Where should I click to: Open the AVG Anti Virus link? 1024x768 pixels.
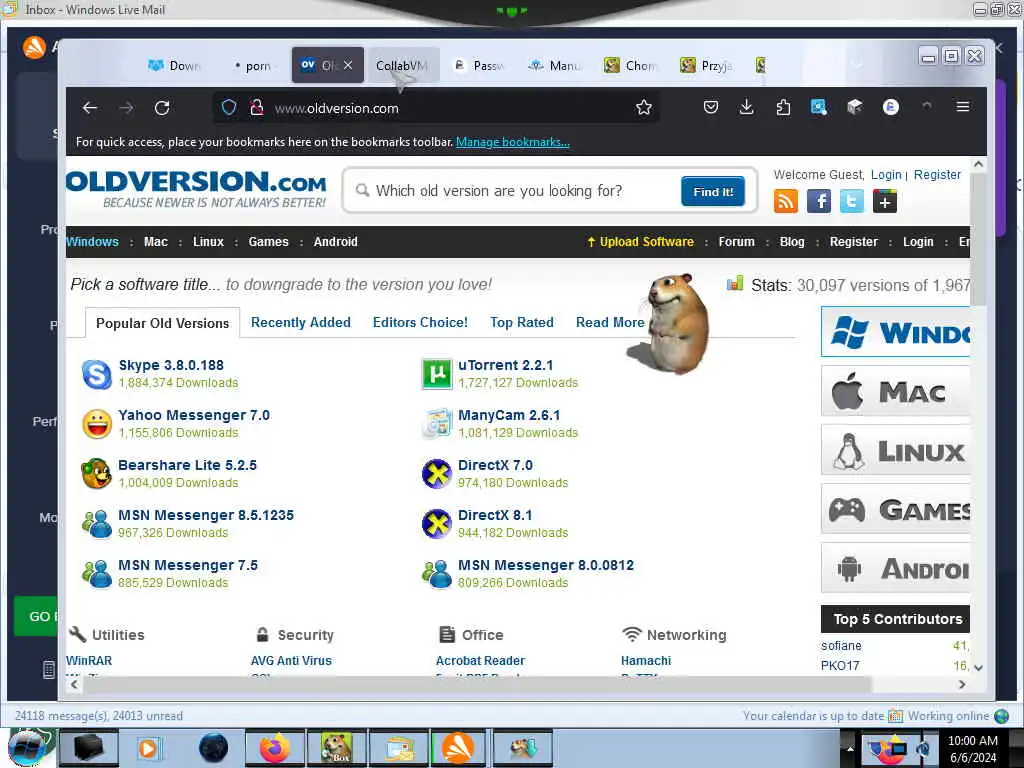(x=291, y=661)
